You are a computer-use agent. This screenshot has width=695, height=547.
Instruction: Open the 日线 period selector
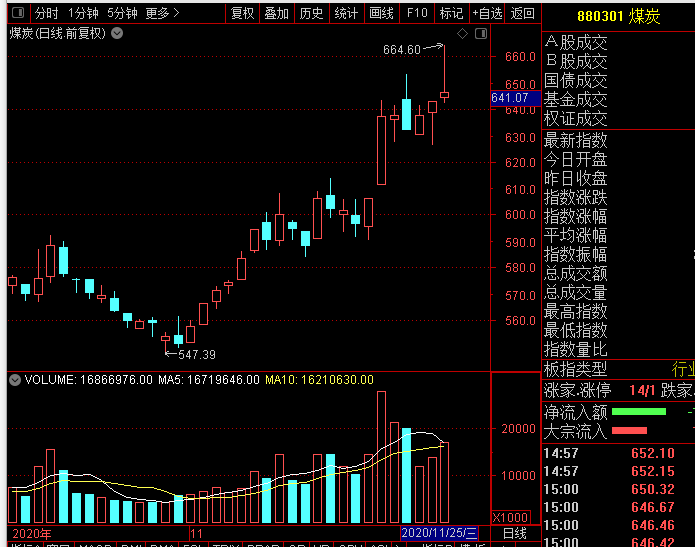point(514,534)
